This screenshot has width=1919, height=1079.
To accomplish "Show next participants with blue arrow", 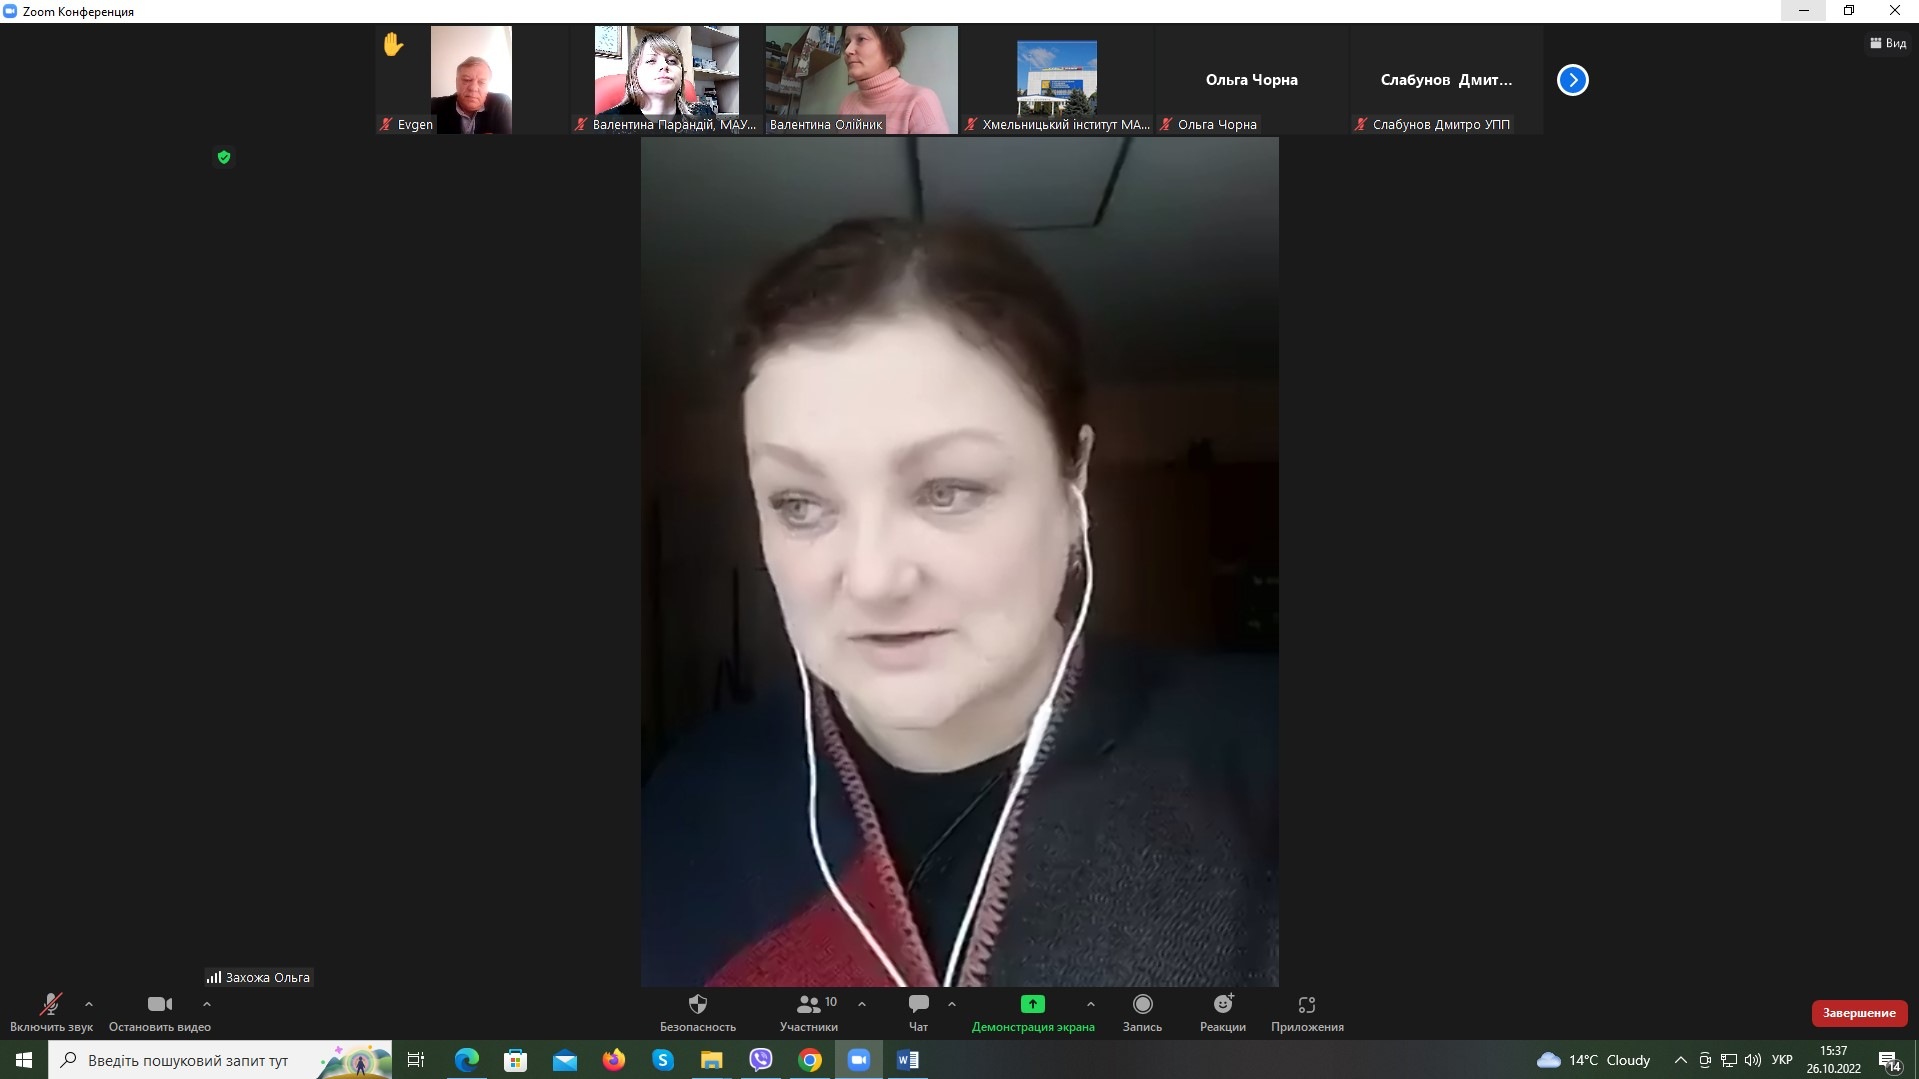I will click(x=1573, y=80).
